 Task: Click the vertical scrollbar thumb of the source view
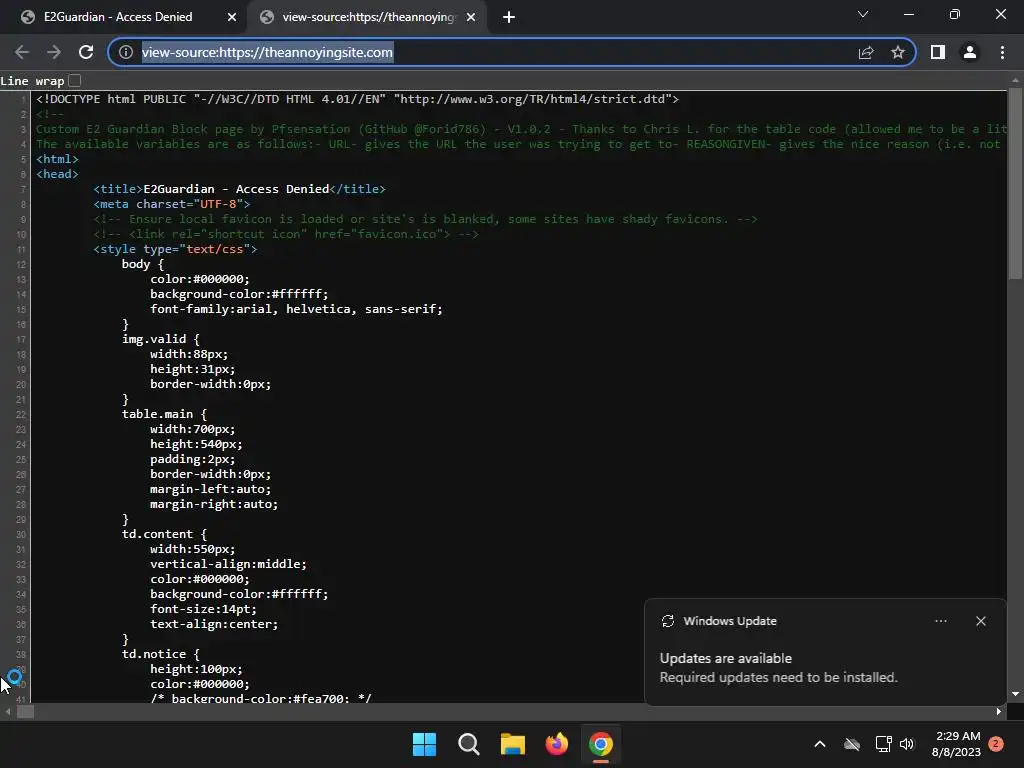tap(1015, 184)
